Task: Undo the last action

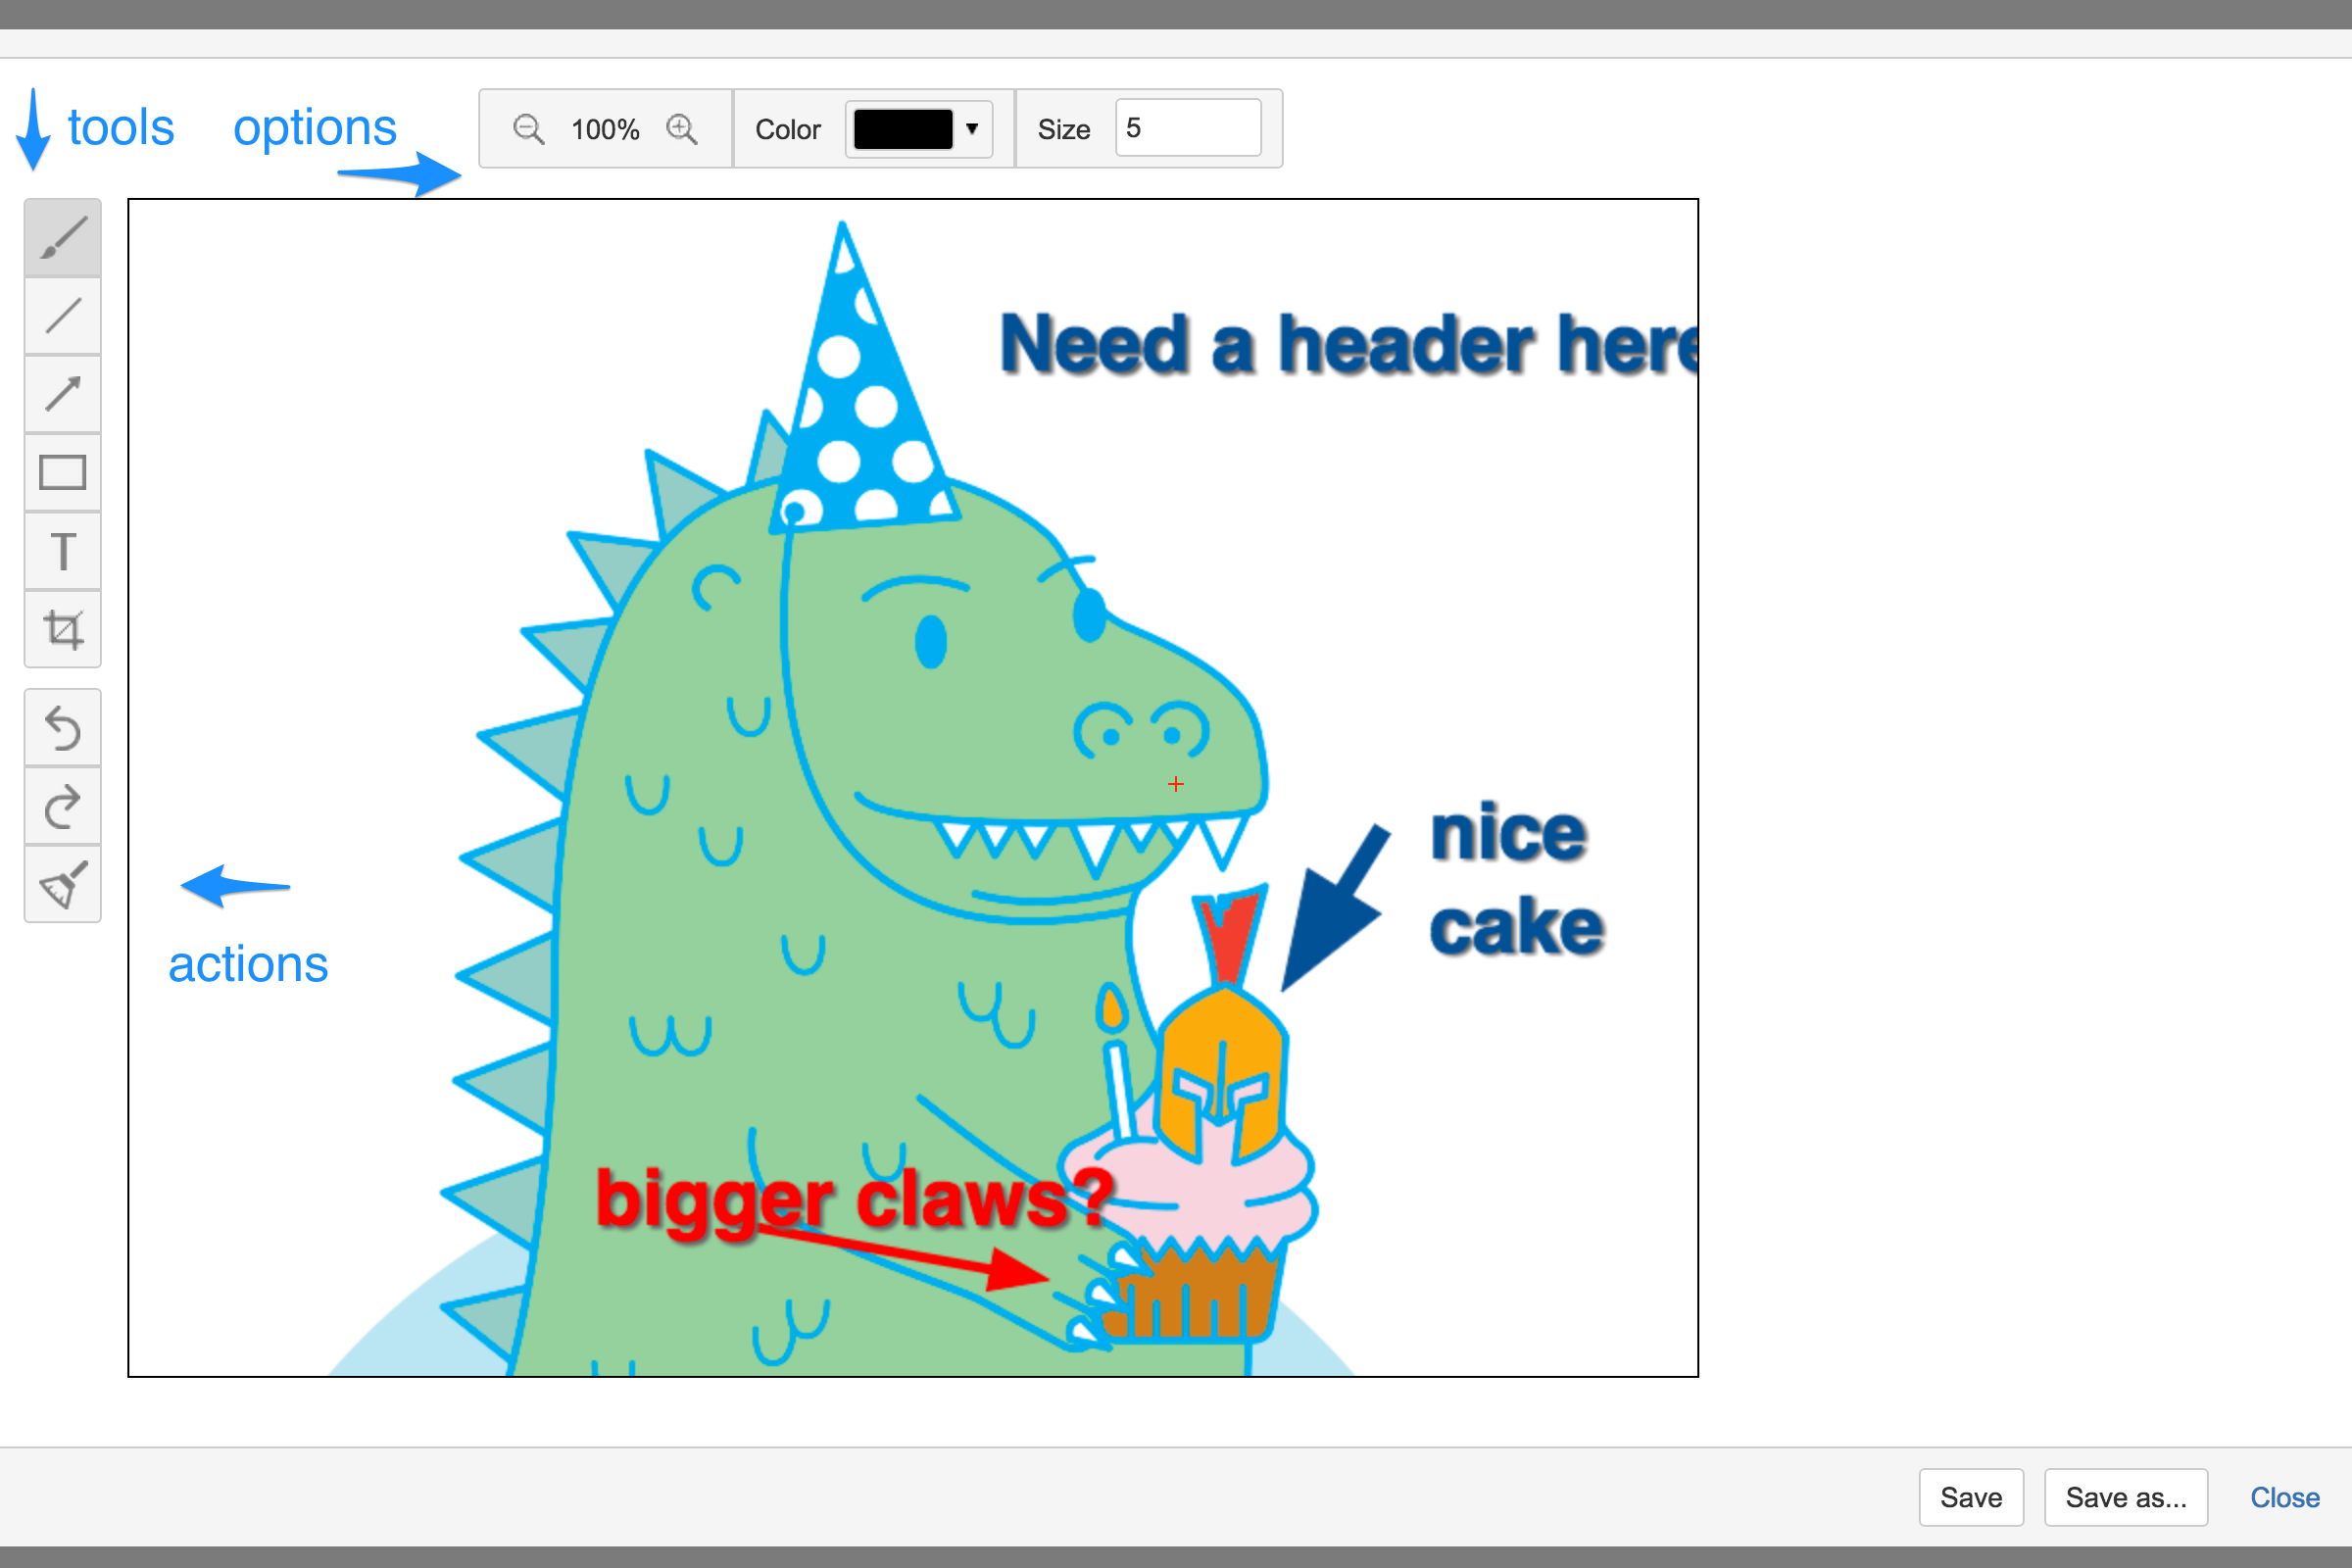Action: pos(62,727)
